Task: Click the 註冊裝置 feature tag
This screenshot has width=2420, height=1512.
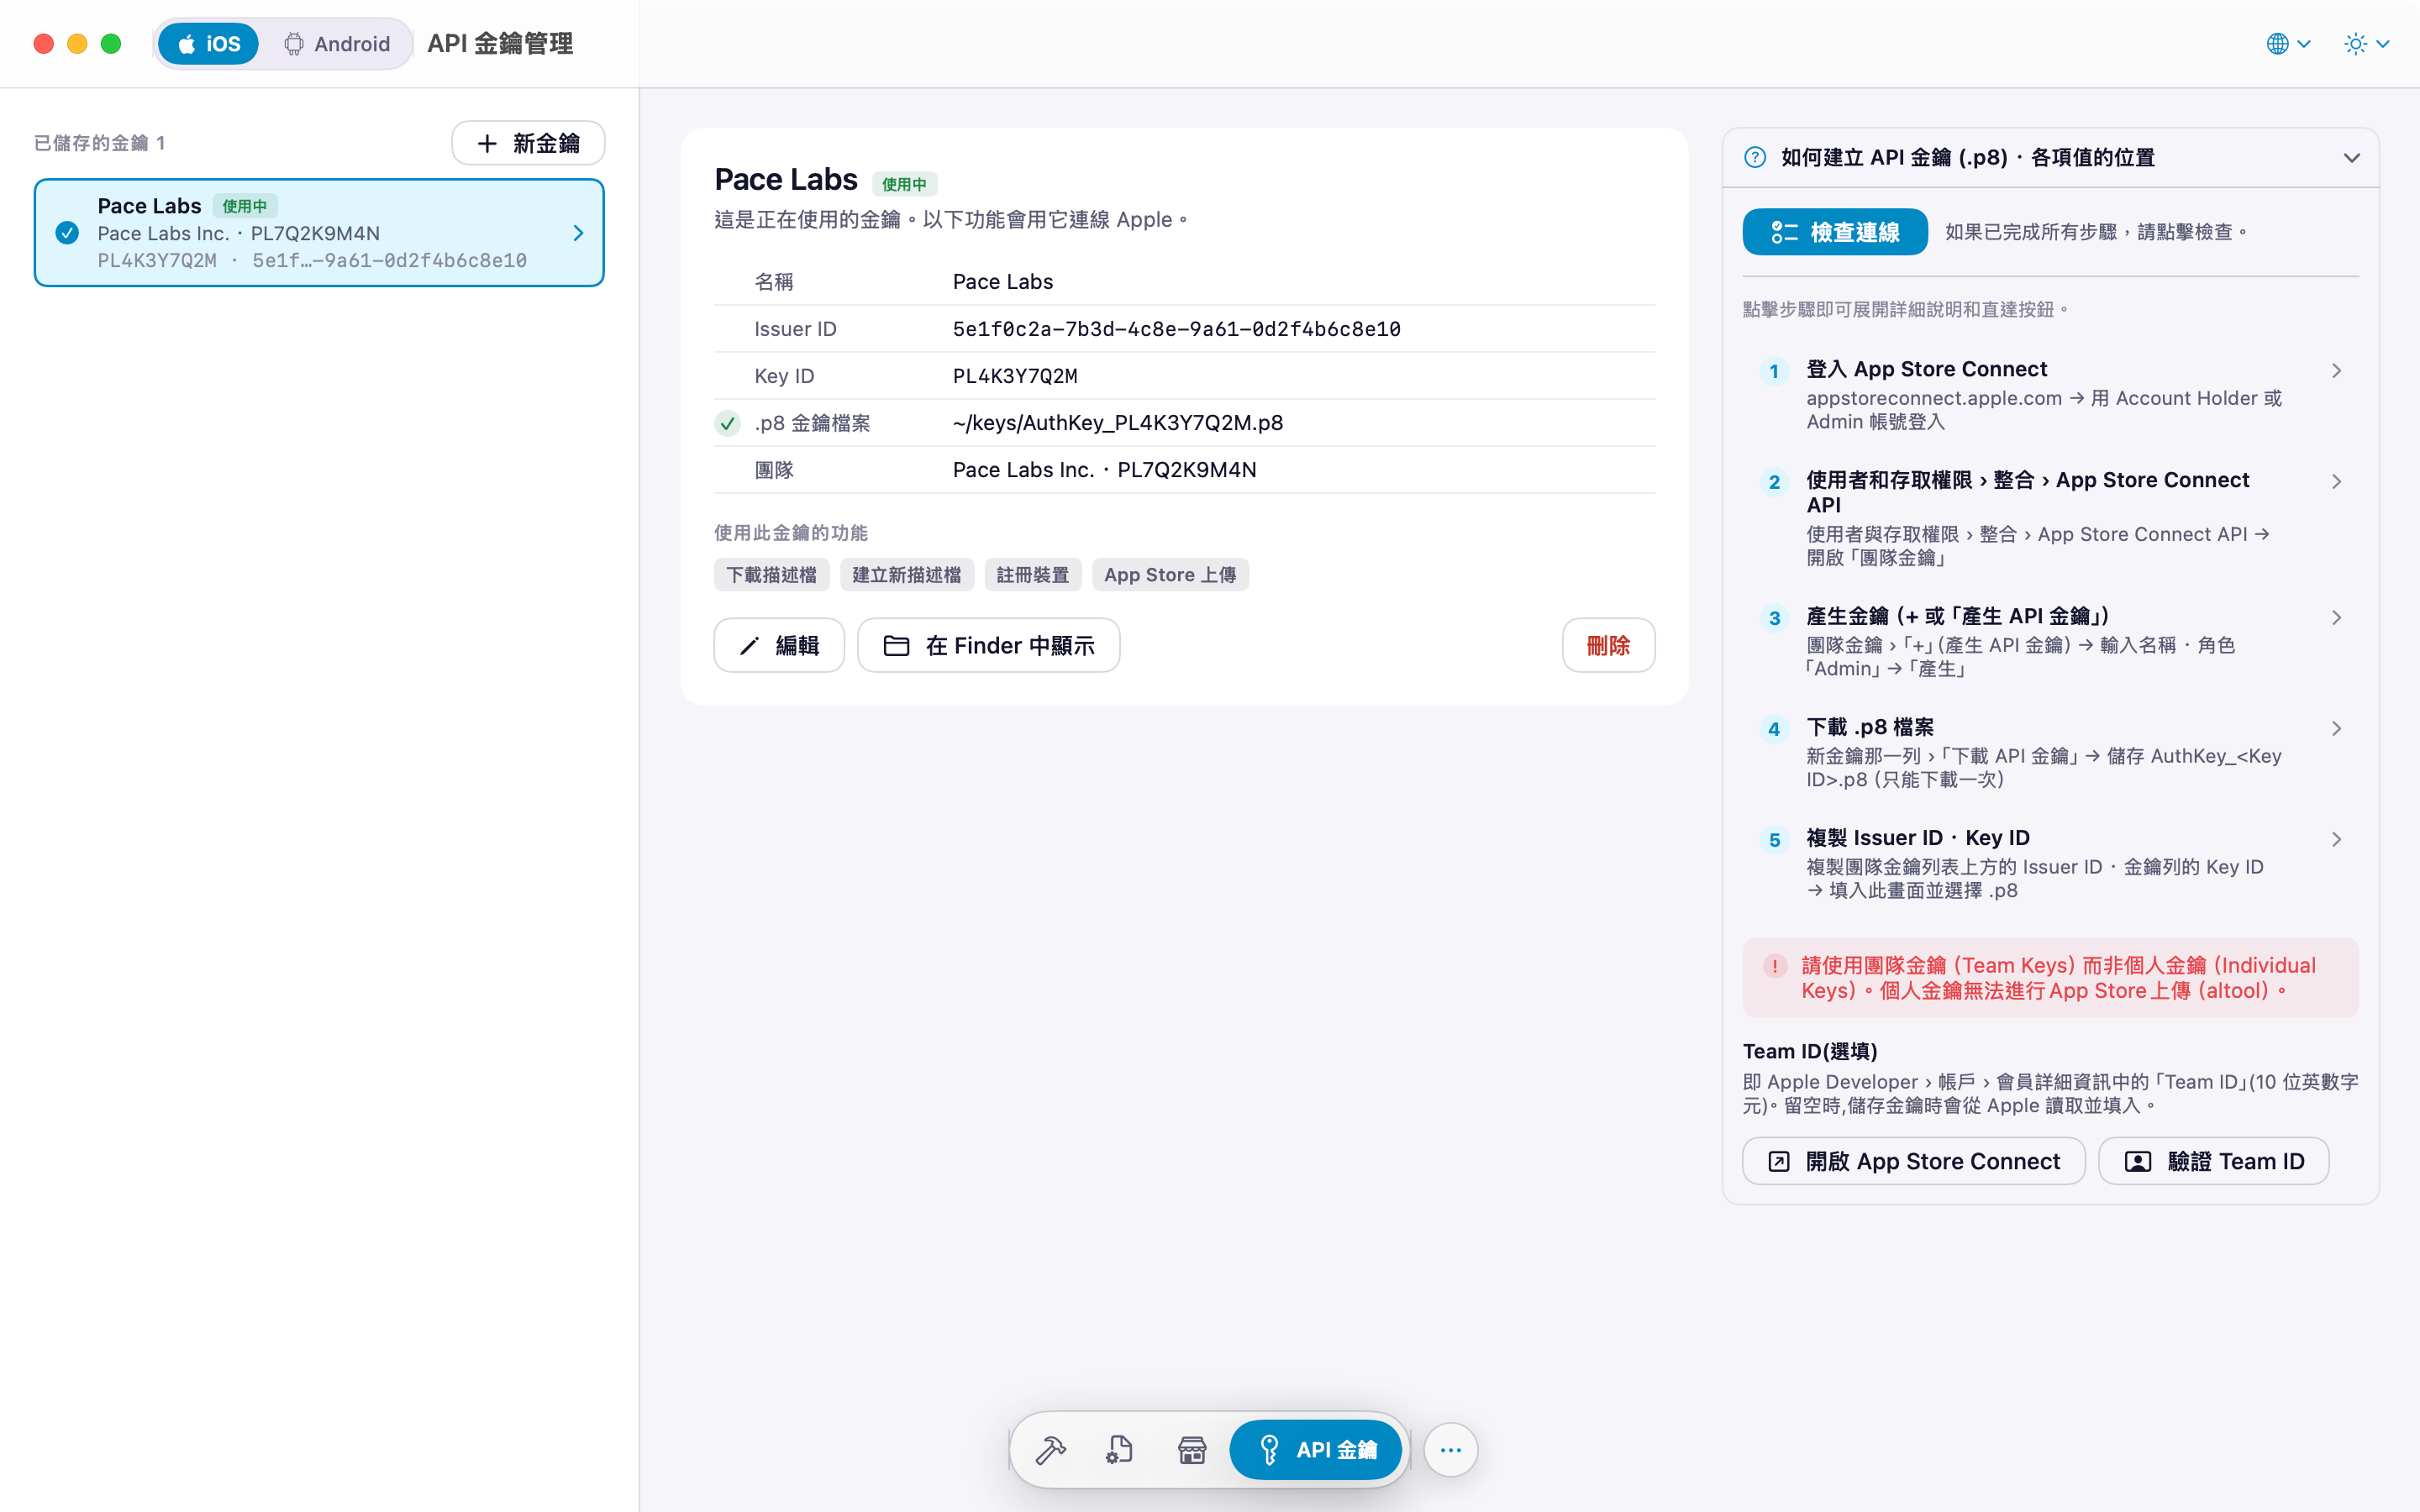Action: click(x=1033, y=575)
